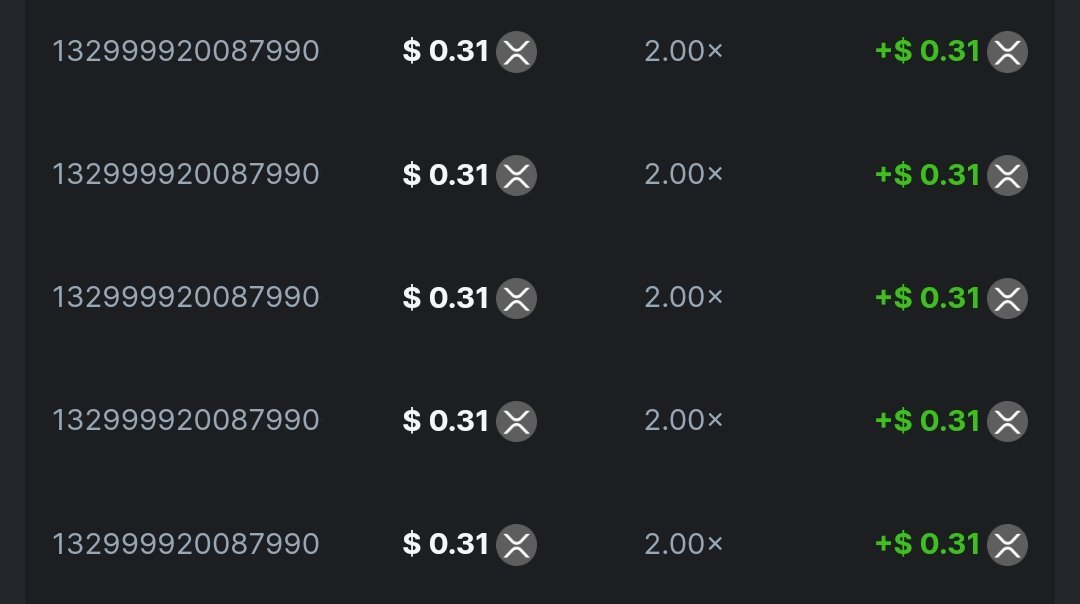Screen dimensions: 1080x604
Task: Click last row's profit XRP icon
Action: tap(1007, 545)
